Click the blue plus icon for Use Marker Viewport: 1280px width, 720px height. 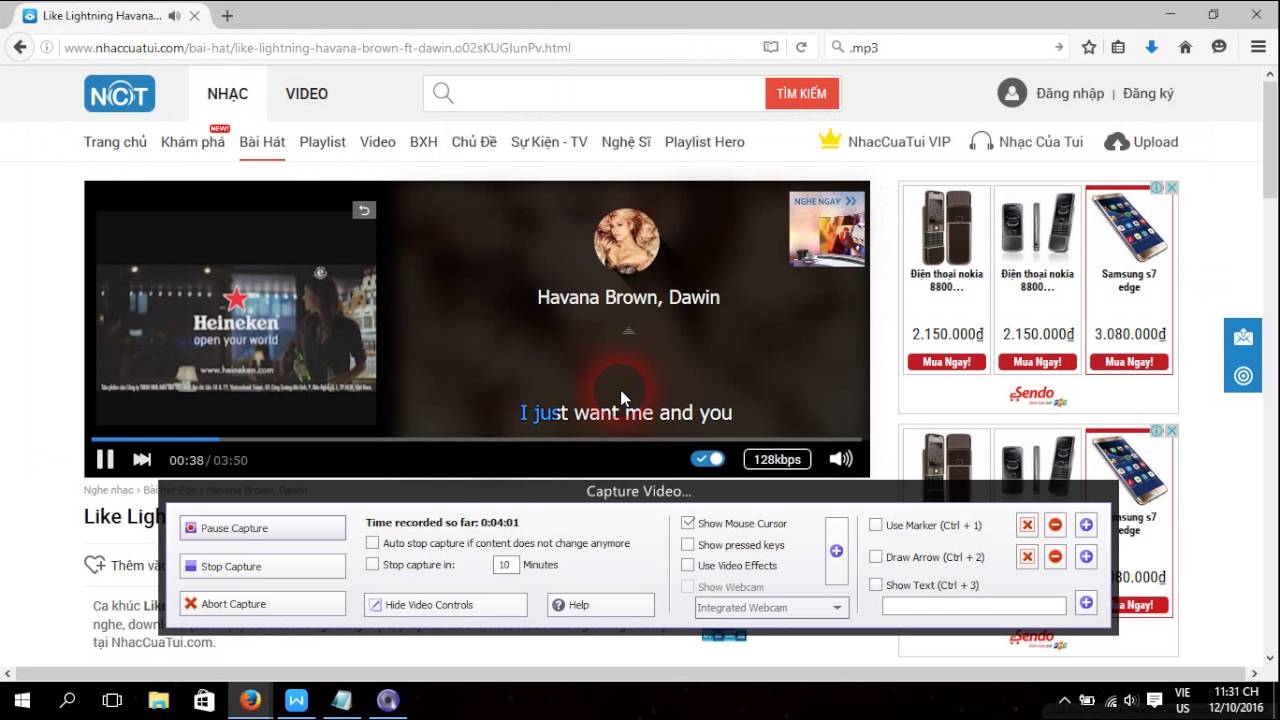click(x=1086, y=525)
